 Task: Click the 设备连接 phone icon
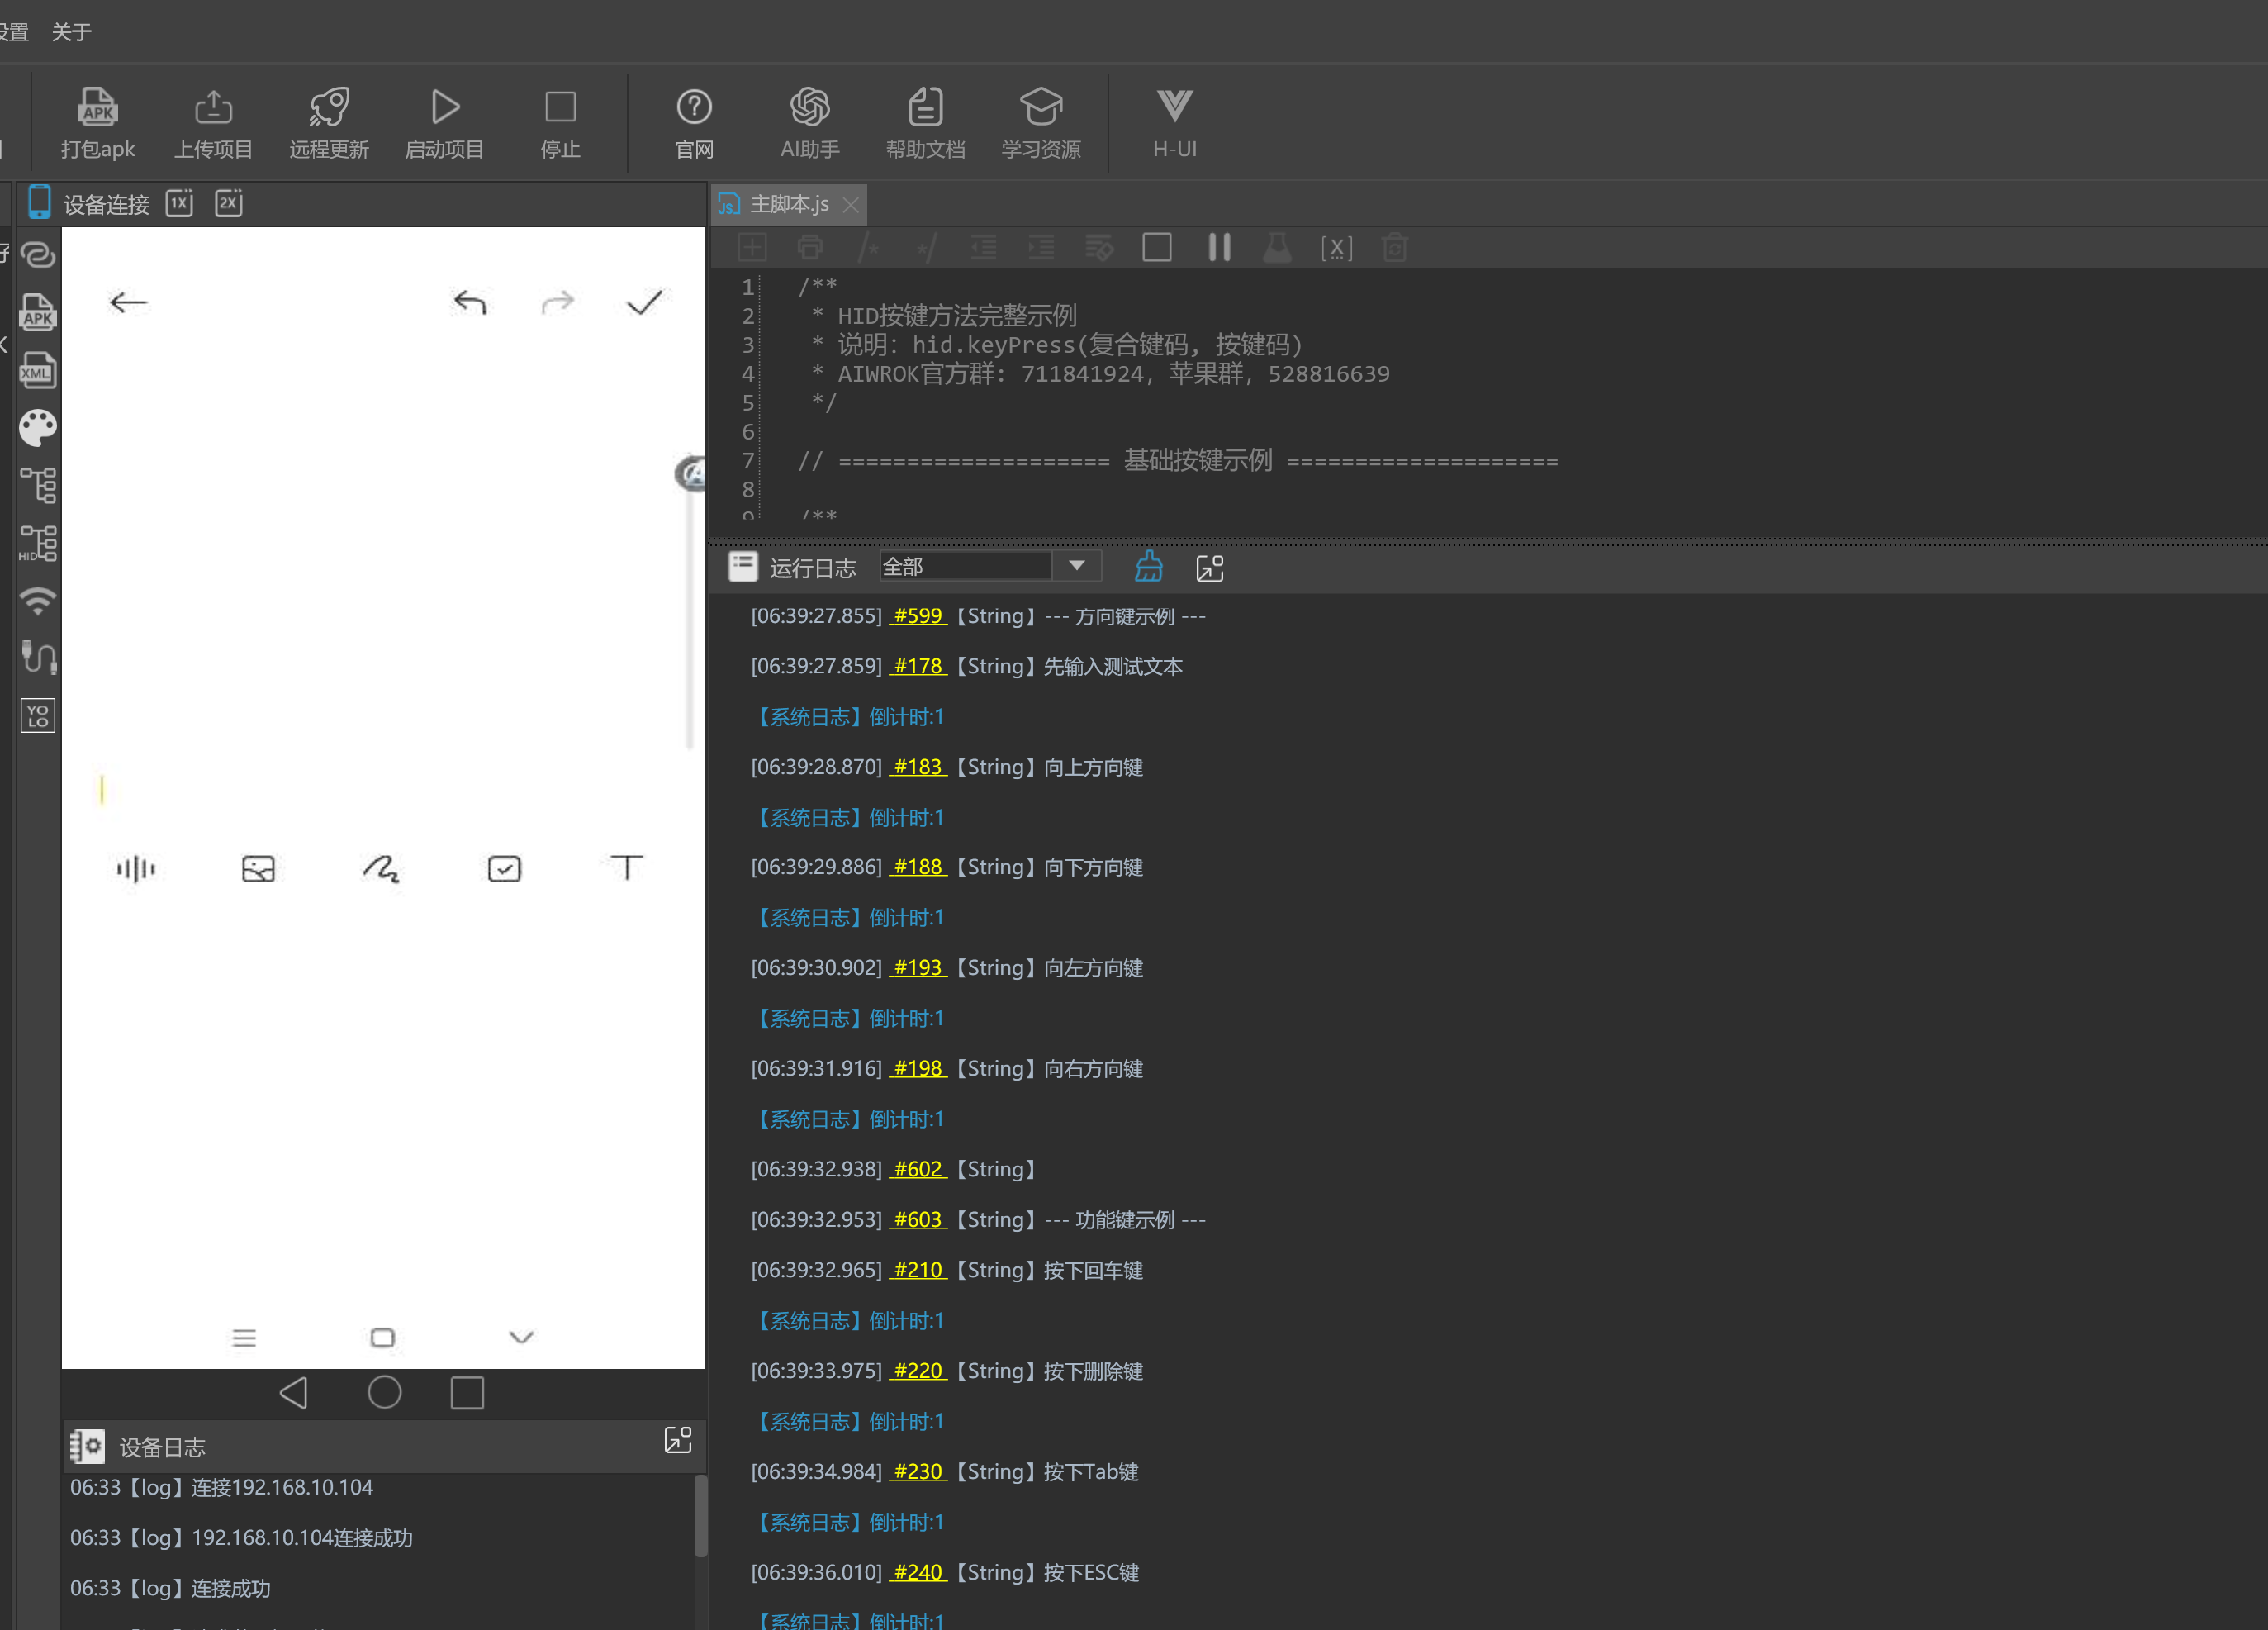[39, 202]
